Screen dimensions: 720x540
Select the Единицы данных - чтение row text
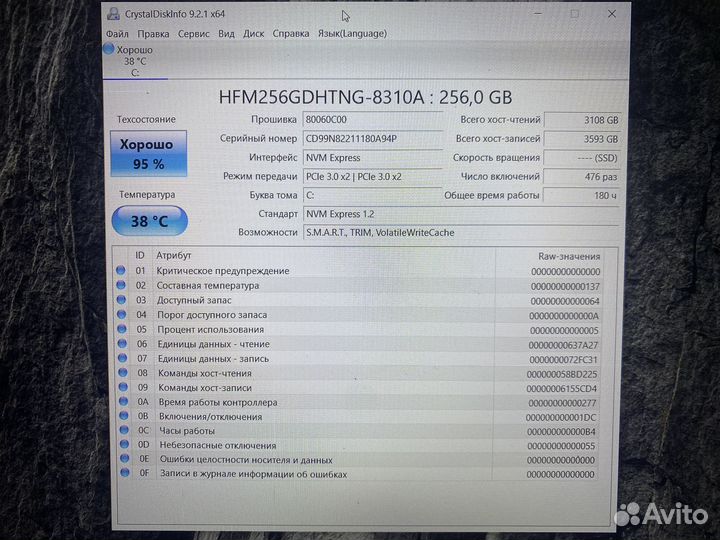[214, 344]
